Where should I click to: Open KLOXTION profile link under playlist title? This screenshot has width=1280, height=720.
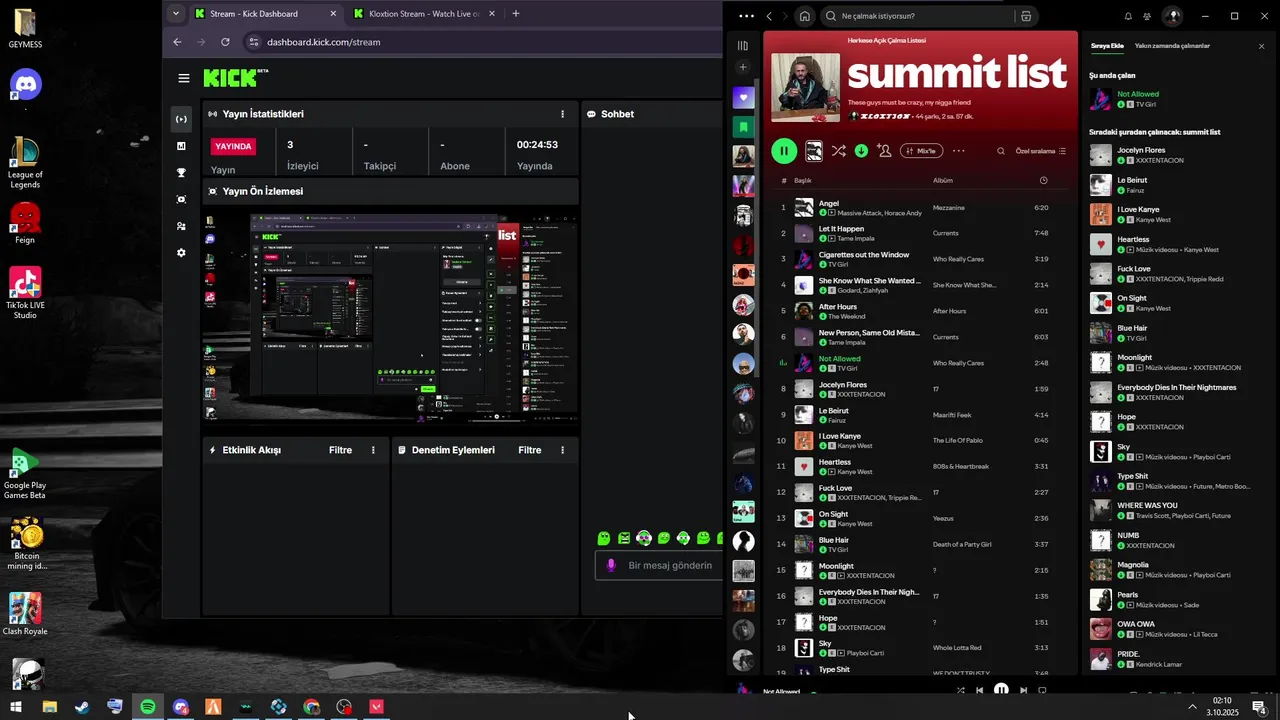coord(885,116)
